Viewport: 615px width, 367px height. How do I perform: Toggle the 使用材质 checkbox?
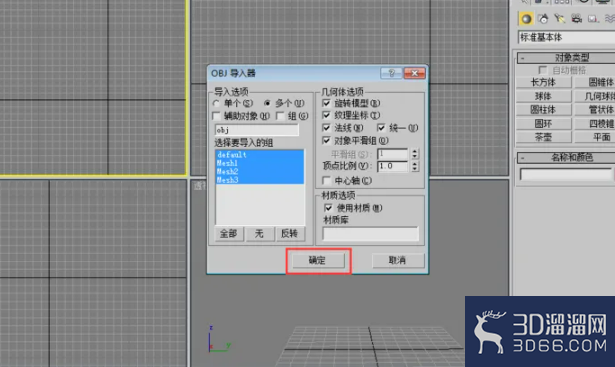pyautogui.click(x=328, y=208)
